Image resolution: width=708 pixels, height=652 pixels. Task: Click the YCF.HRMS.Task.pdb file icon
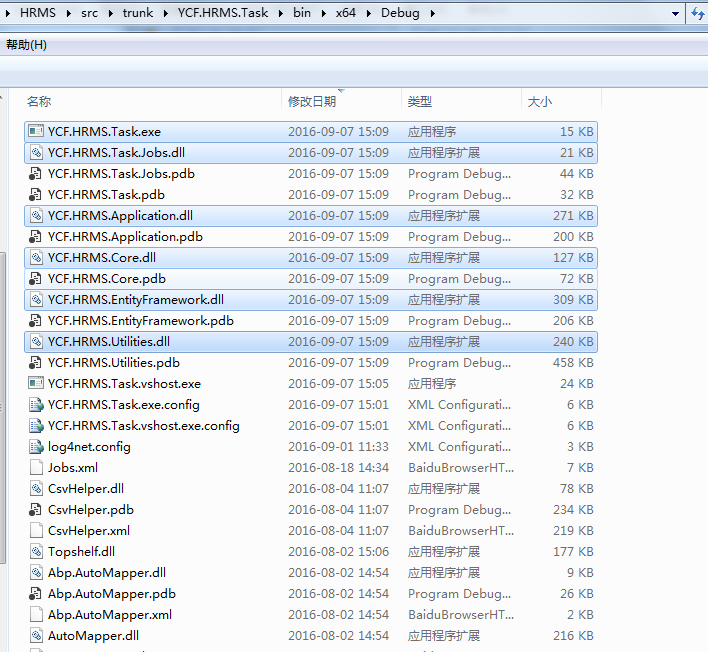[x=35, y=195]
